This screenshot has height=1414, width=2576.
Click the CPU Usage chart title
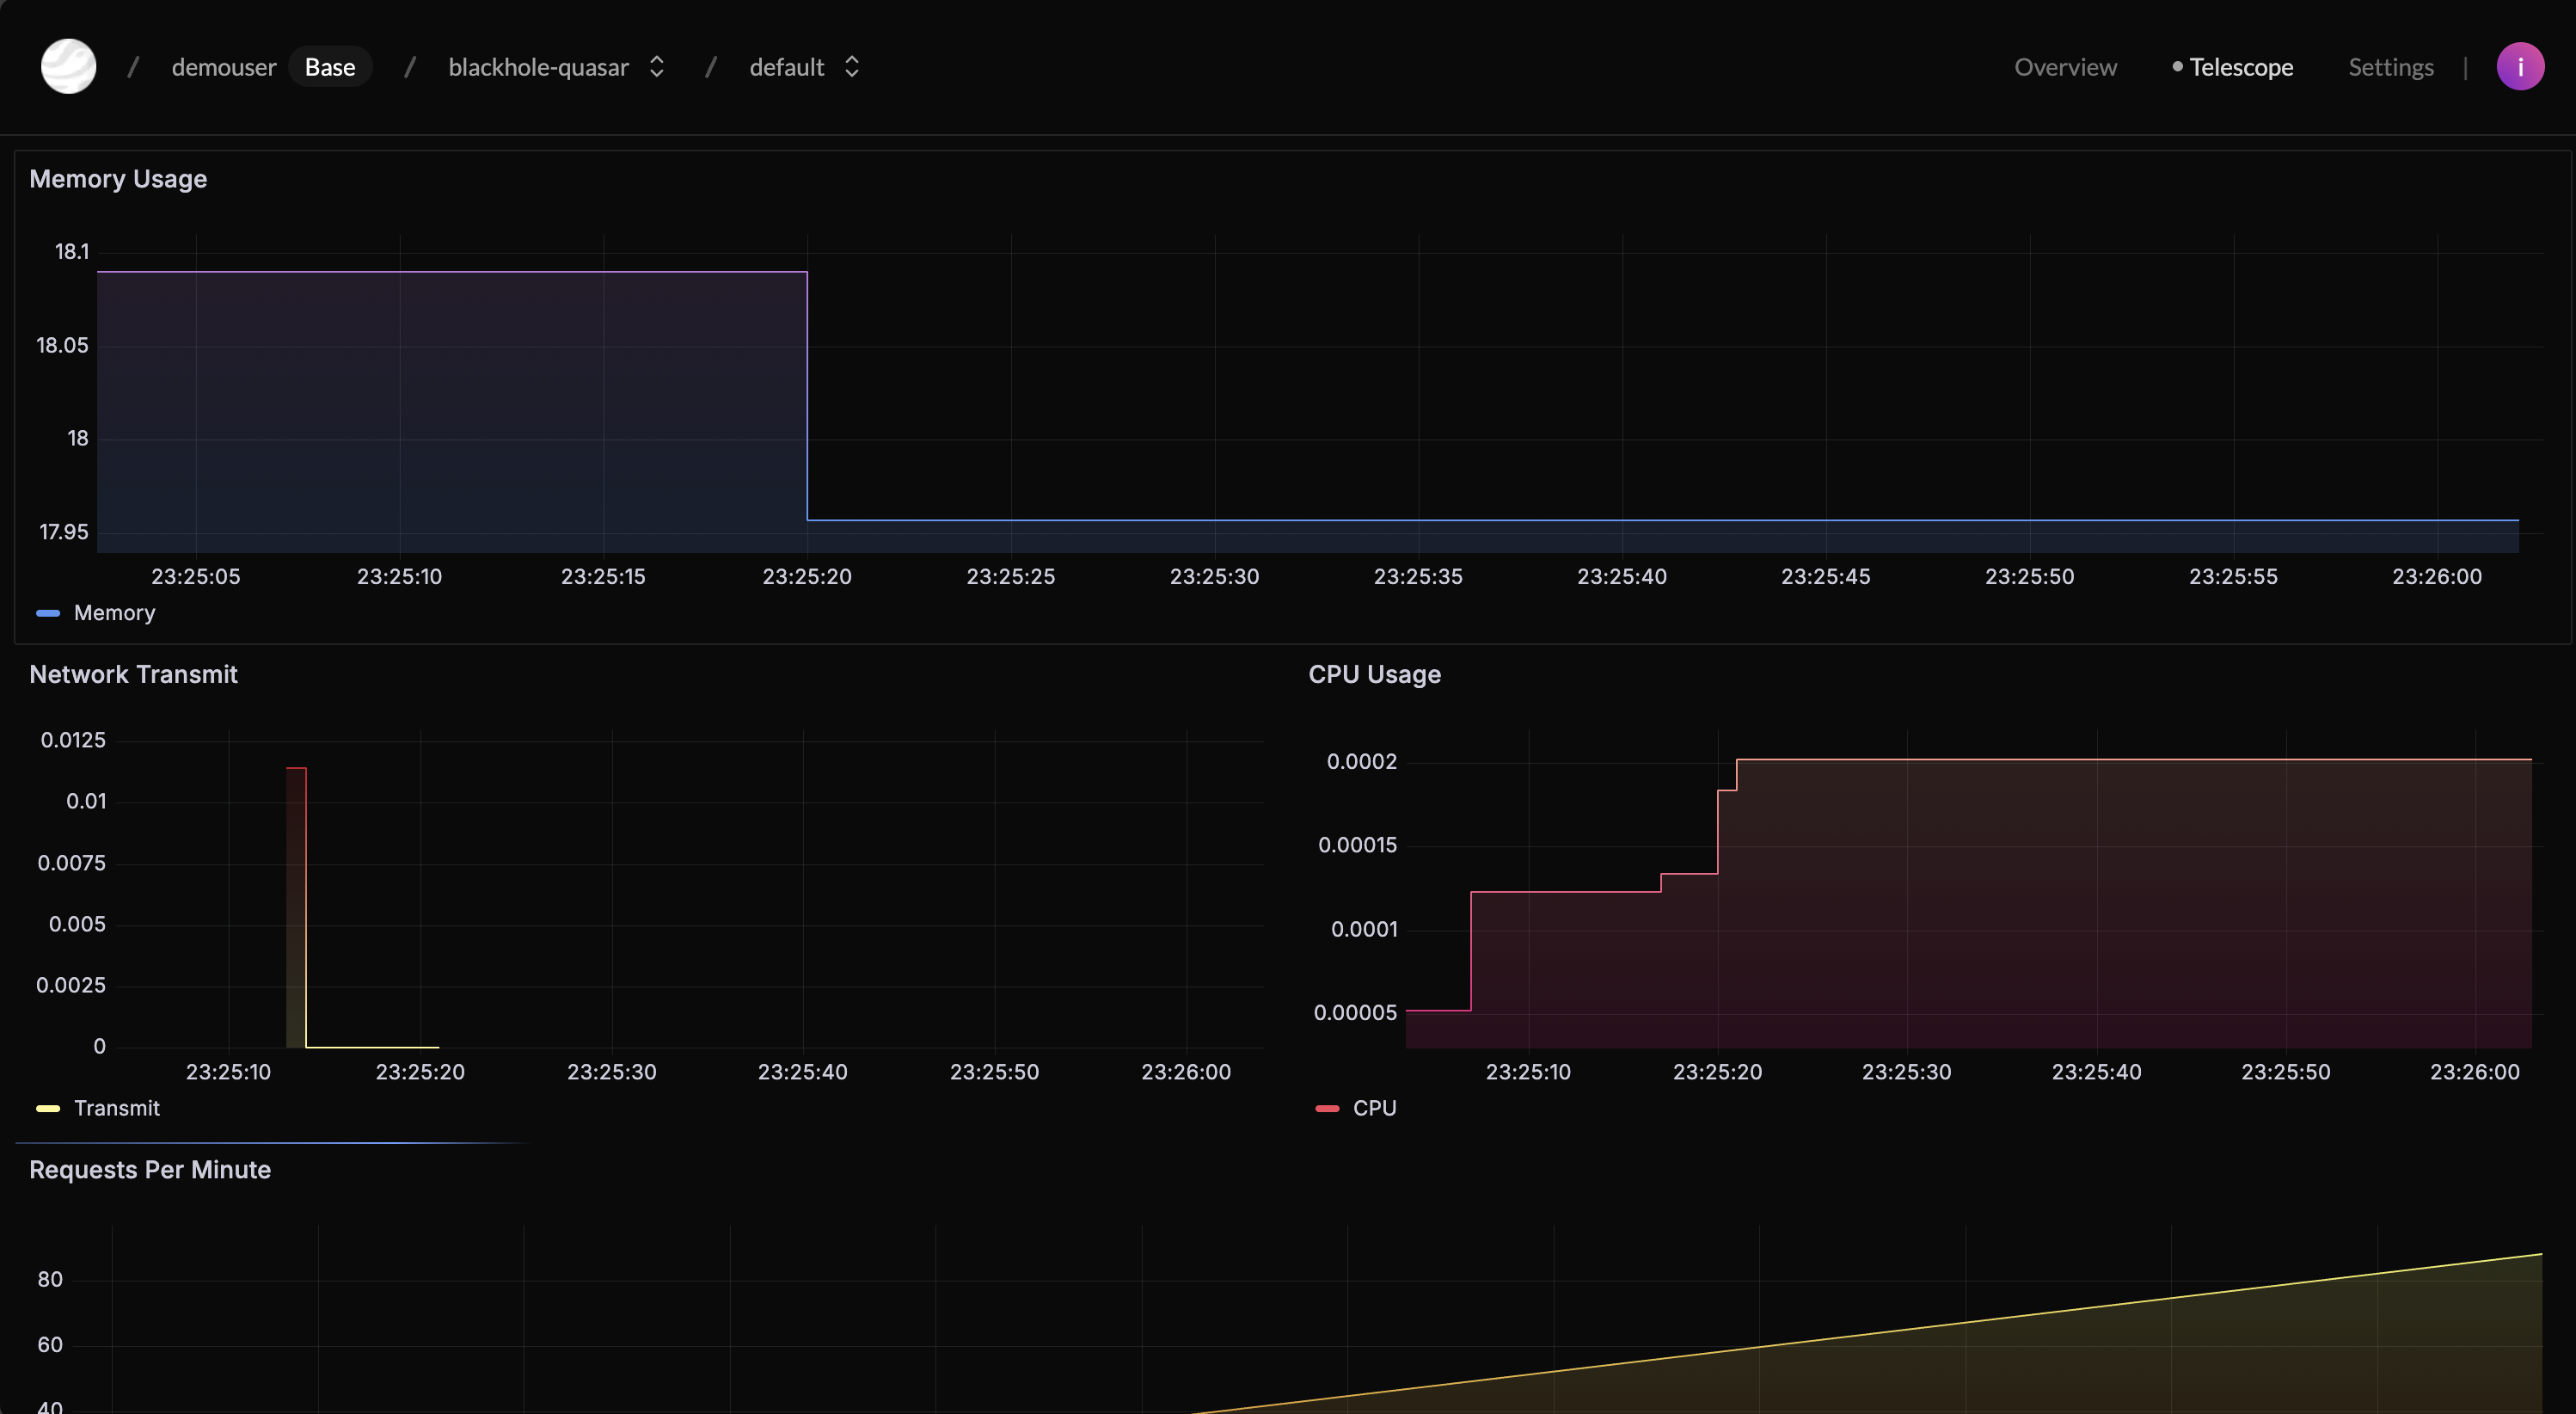pos(1374,674)
